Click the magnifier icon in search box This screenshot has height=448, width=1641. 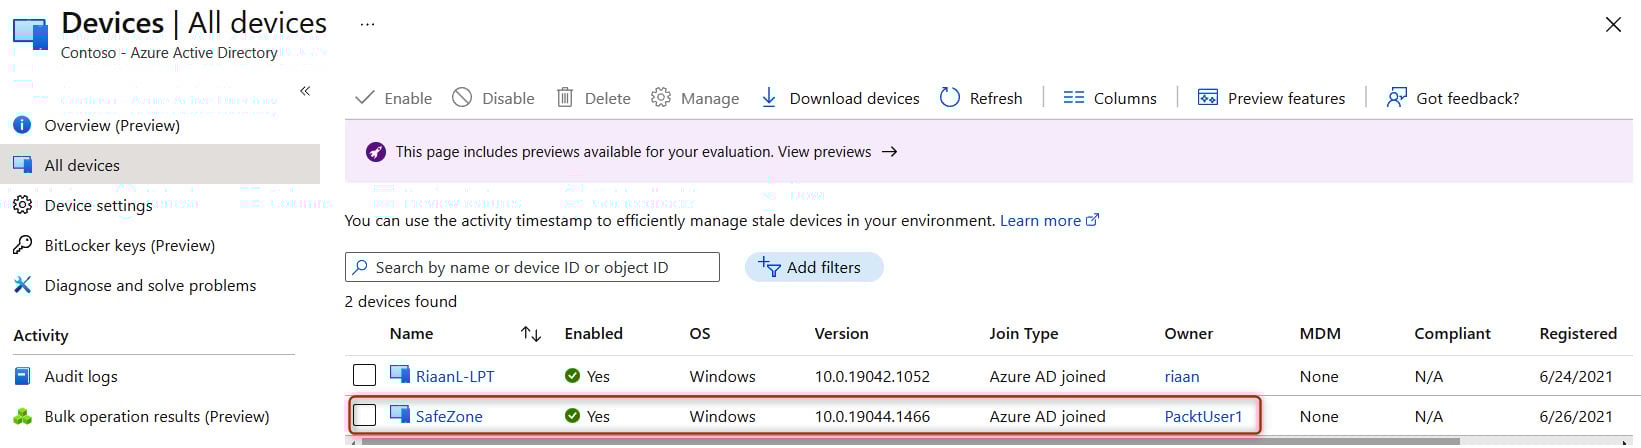[360, 267]
